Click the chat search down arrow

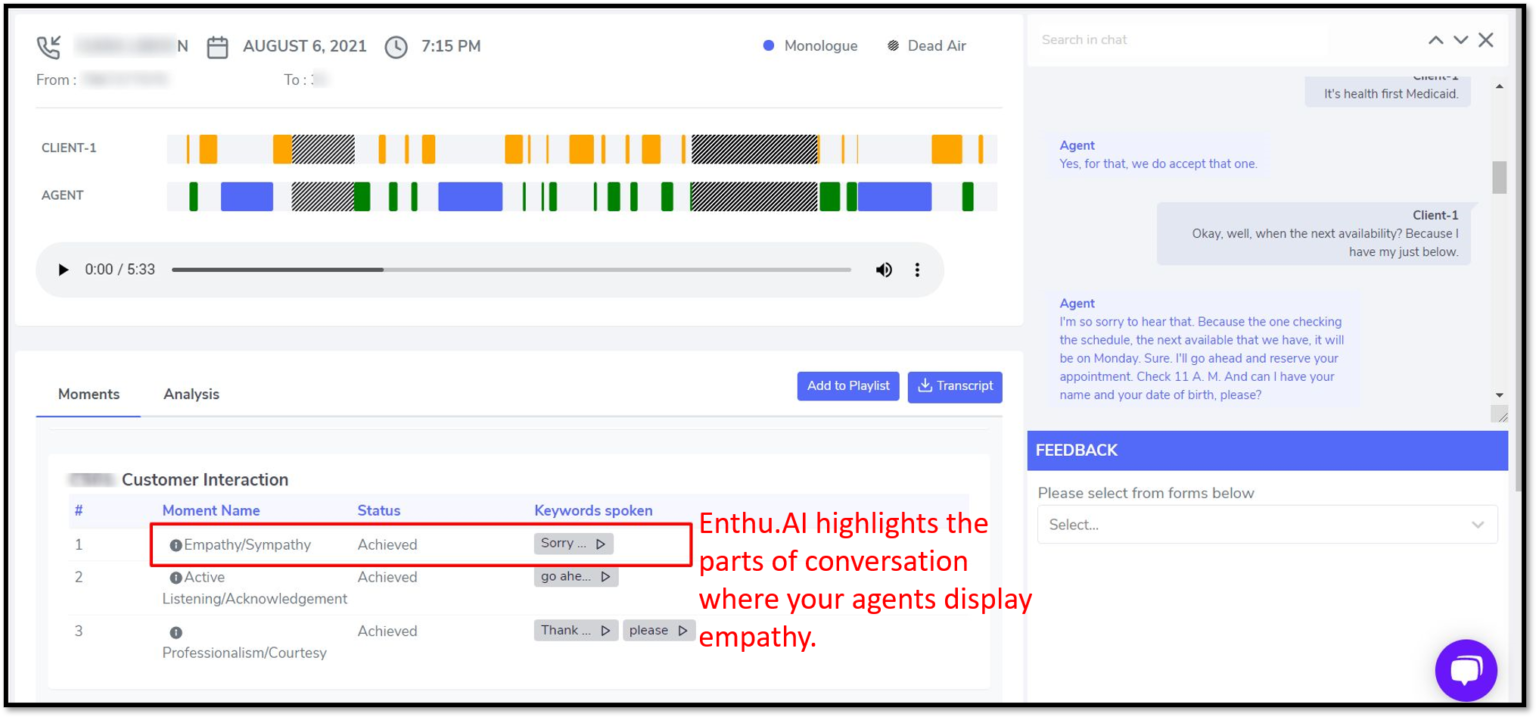(1460, 40)
